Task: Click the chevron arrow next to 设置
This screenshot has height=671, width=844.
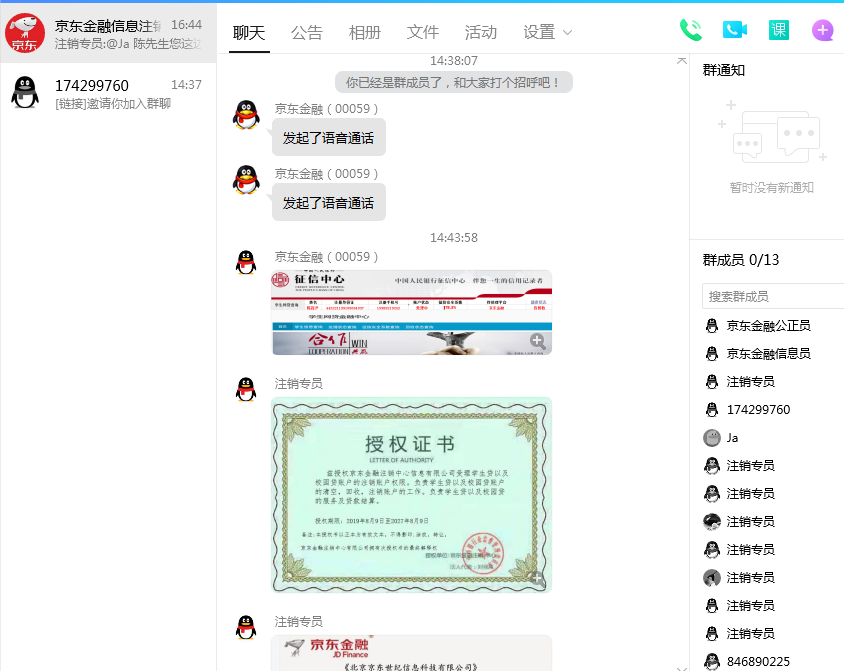Action: tap(567, 33)
